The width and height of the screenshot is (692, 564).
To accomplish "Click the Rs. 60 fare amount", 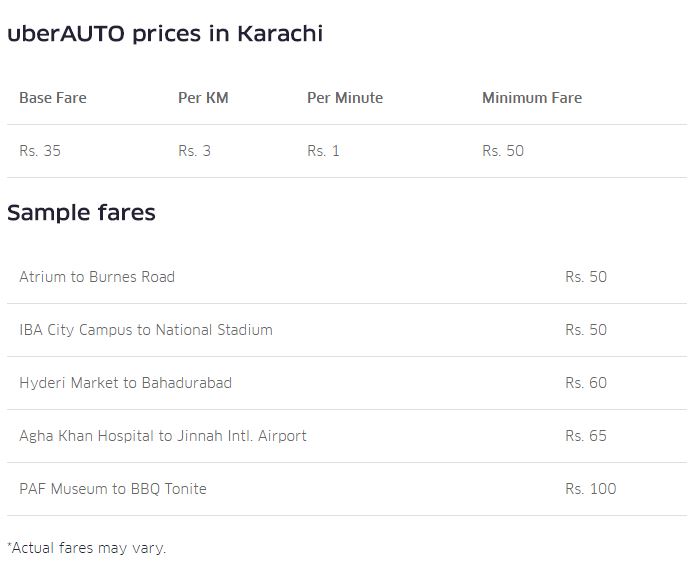I will [585, 383].
